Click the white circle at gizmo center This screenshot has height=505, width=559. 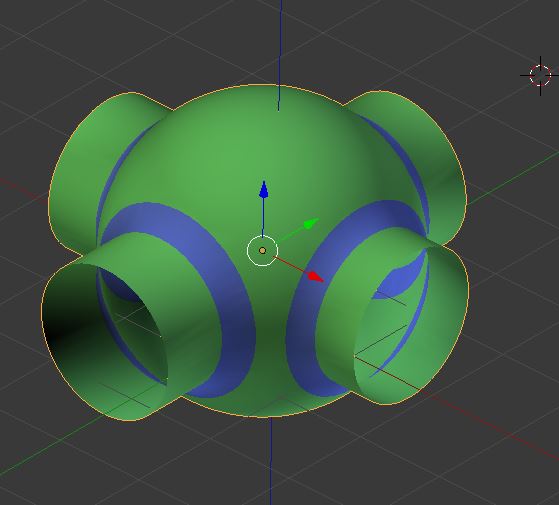pyautogui.click(x=262, y=251)
